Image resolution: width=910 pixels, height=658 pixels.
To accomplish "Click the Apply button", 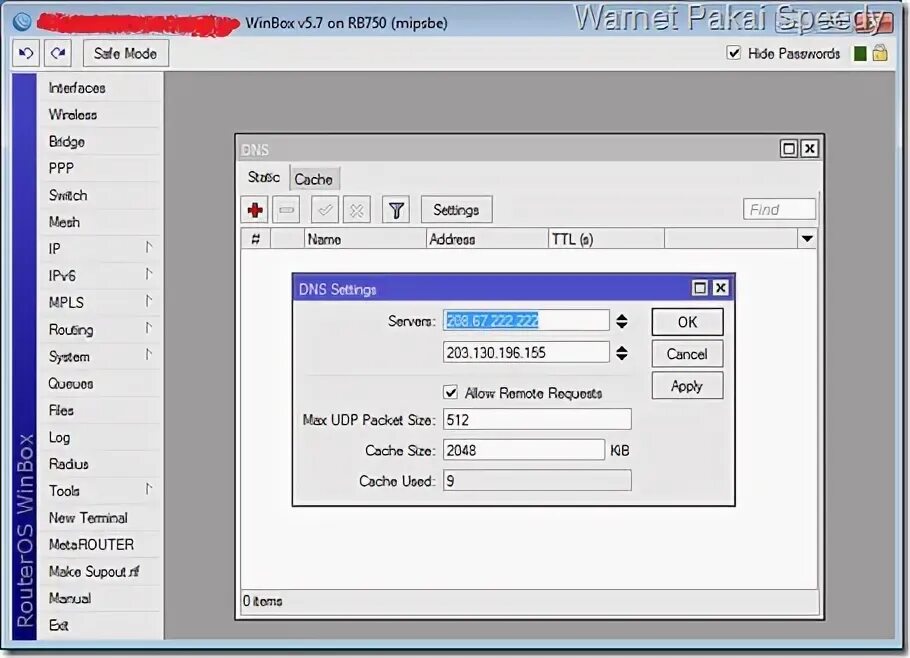I will tap(687, 386).
